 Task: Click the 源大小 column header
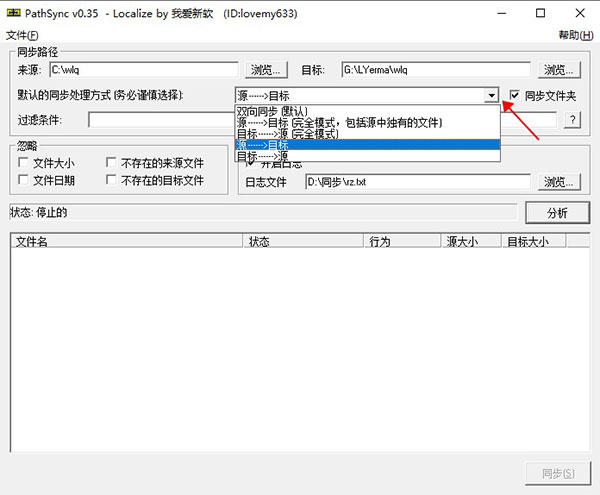pyautogui.click(x=471, y=241)
